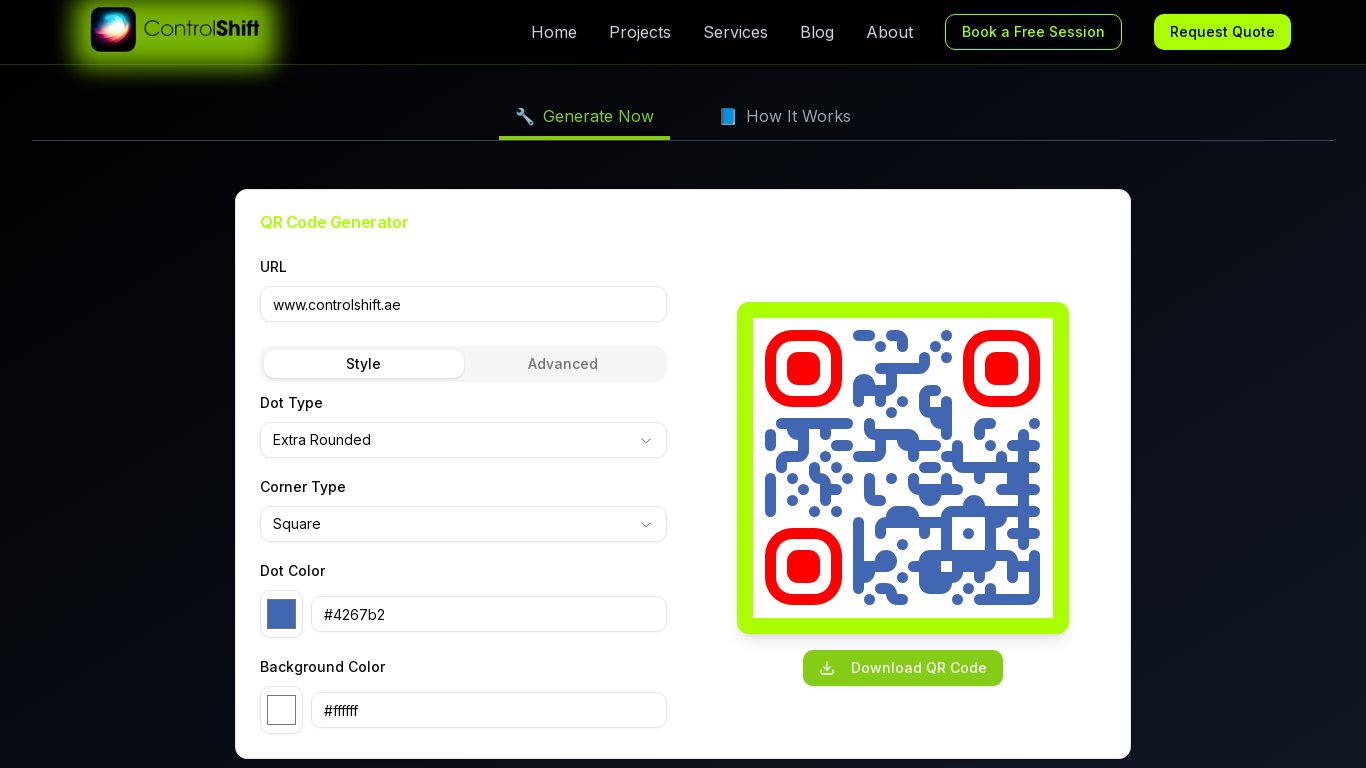Viewport: 1366px width, 768px height.
Task: Go to Projects in the navigation
Action: coord(640,32)
